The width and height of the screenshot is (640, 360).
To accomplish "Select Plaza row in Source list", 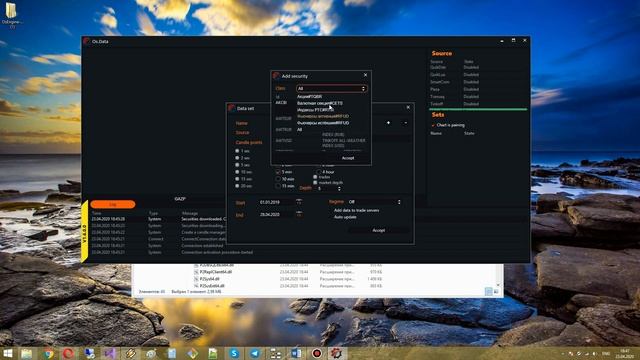I will 477,89.
